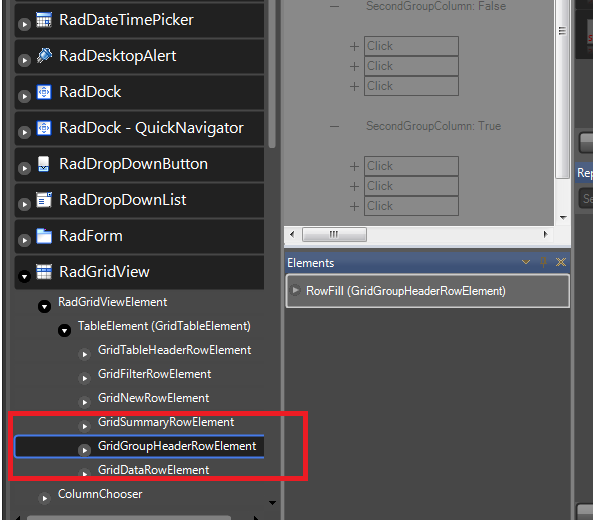Select RowFill (GridGroupHeaderRowElement) element

(x=428, y=291)
